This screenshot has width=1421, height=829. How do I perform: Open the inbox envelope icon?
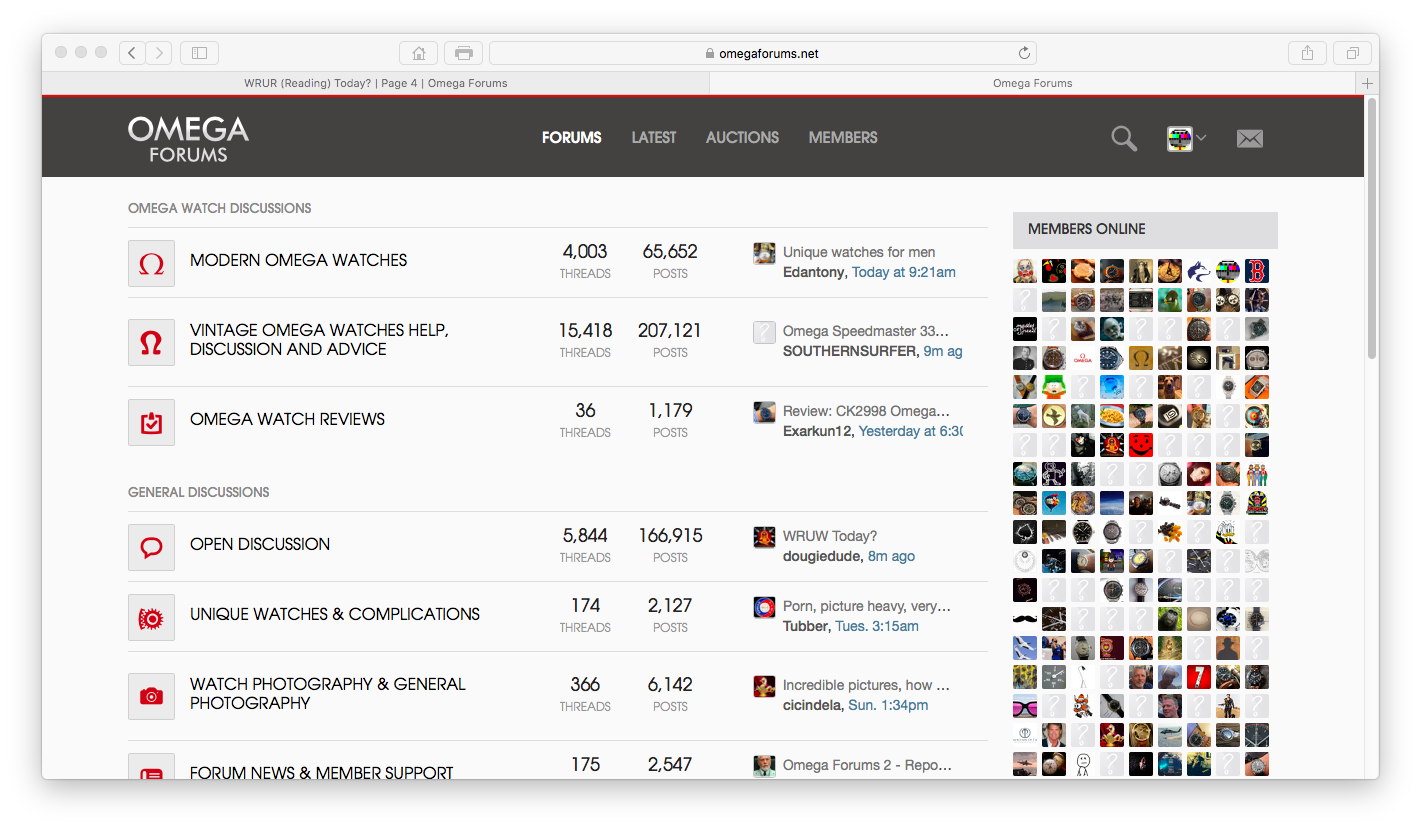coord(1249,139)
